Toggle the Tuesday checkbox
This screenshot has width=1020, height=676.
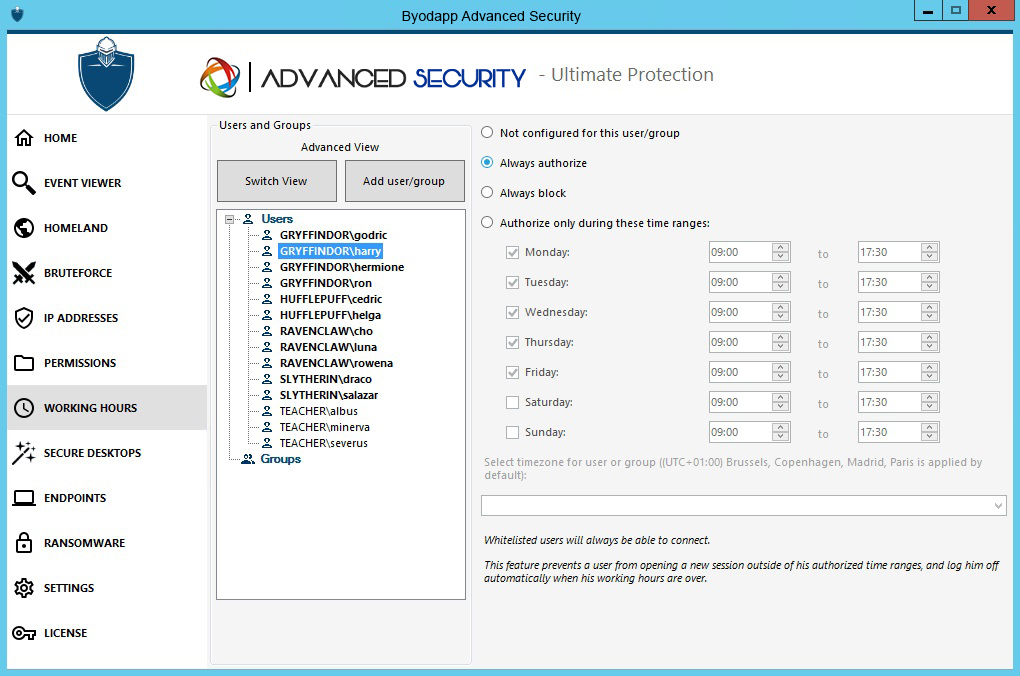pos(513,282)
